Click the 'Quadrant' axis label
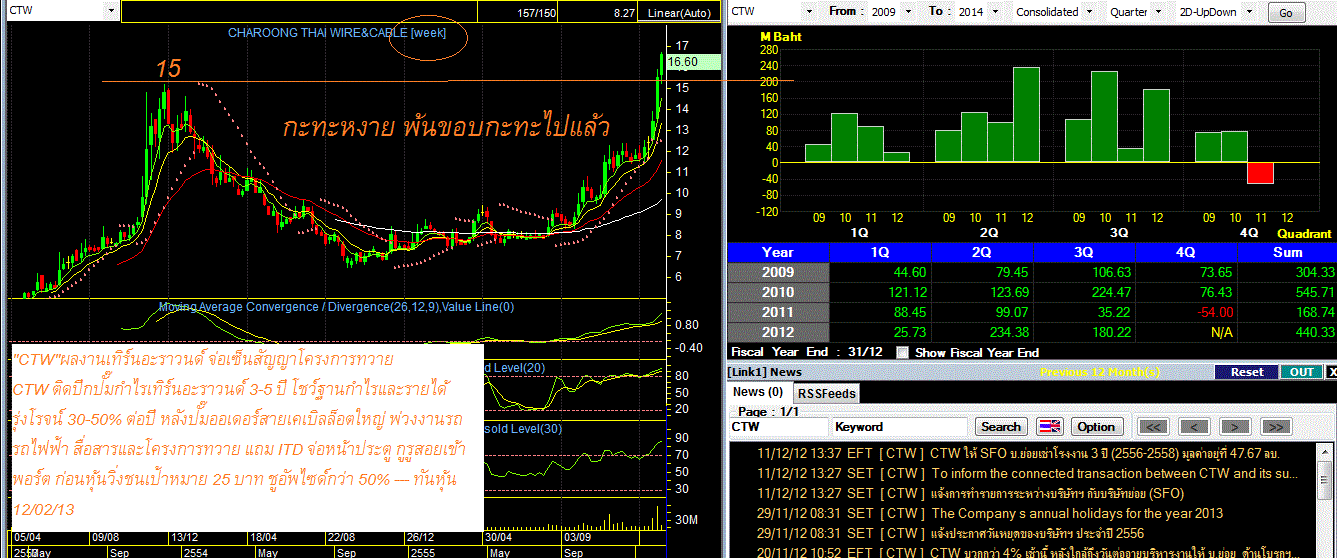Screen dimensions: 1337x558 (1304, 233)
